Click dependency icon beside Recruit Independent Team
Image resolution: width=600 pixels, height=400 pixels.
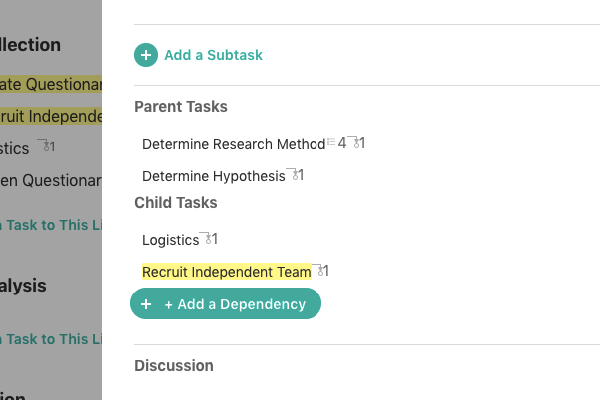tap(320, 271)
